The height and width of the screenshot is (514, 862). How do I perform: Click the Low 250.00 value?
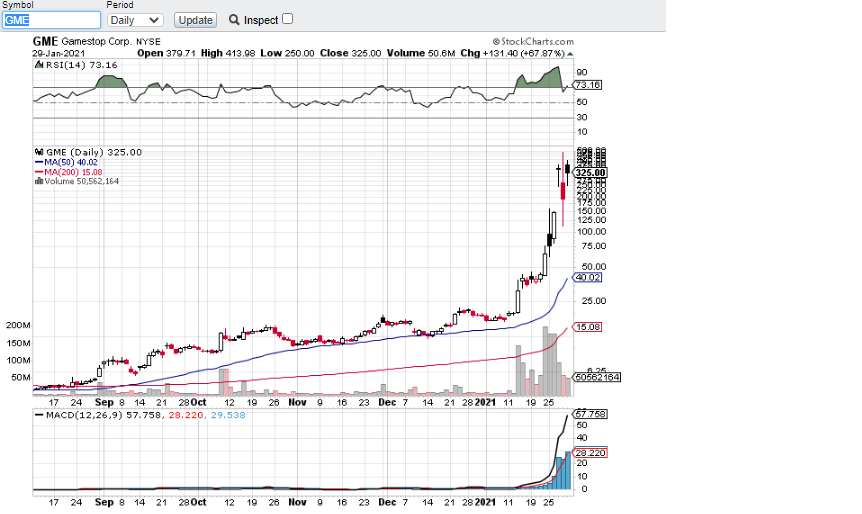coord(287,53)
